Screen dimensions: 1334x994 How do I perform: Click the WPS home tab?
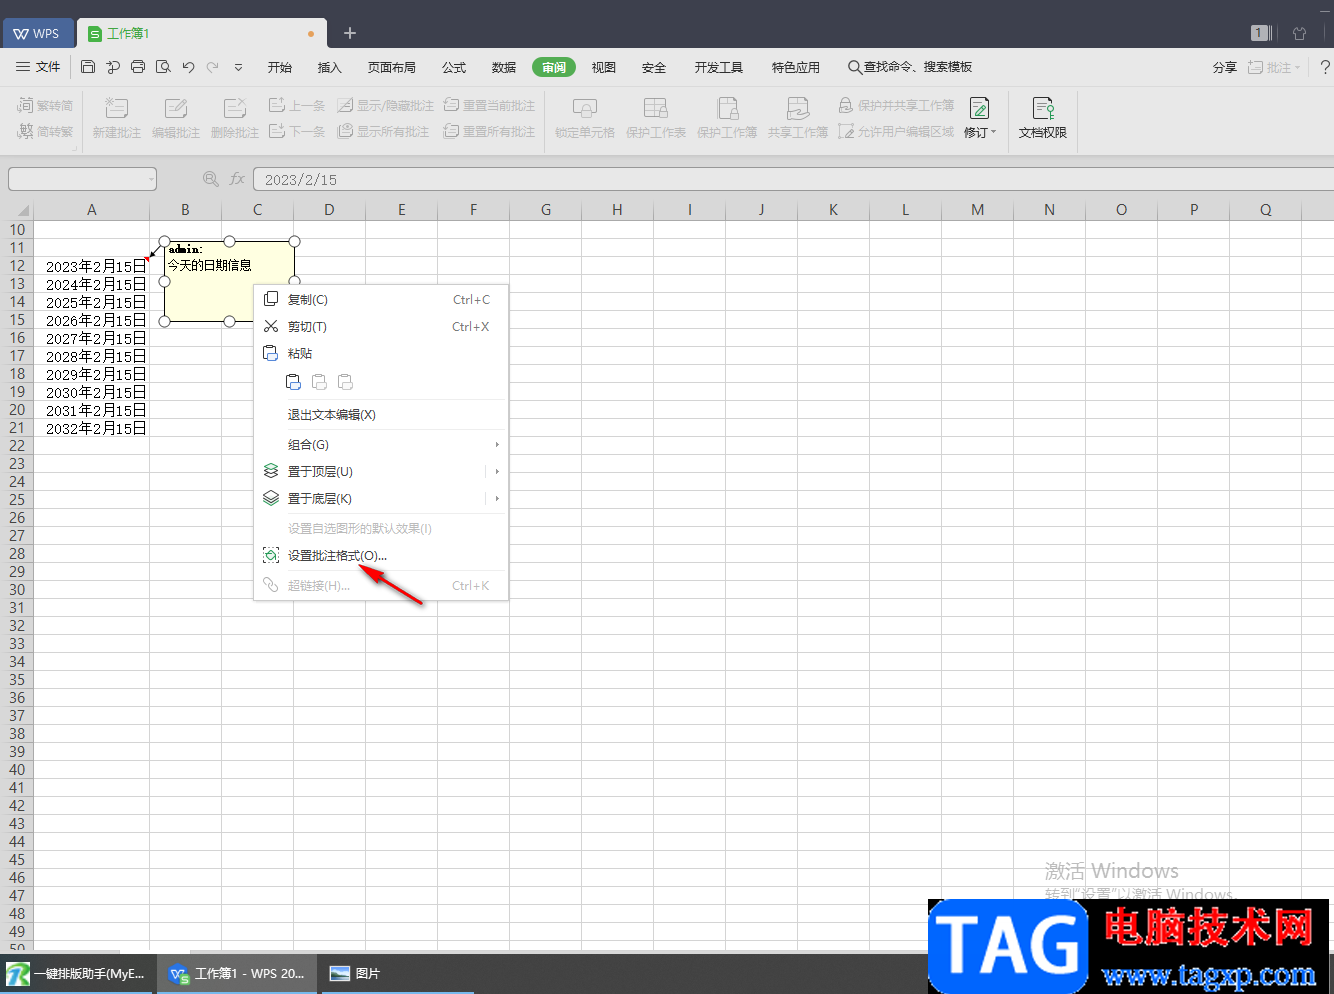point(37,33)
